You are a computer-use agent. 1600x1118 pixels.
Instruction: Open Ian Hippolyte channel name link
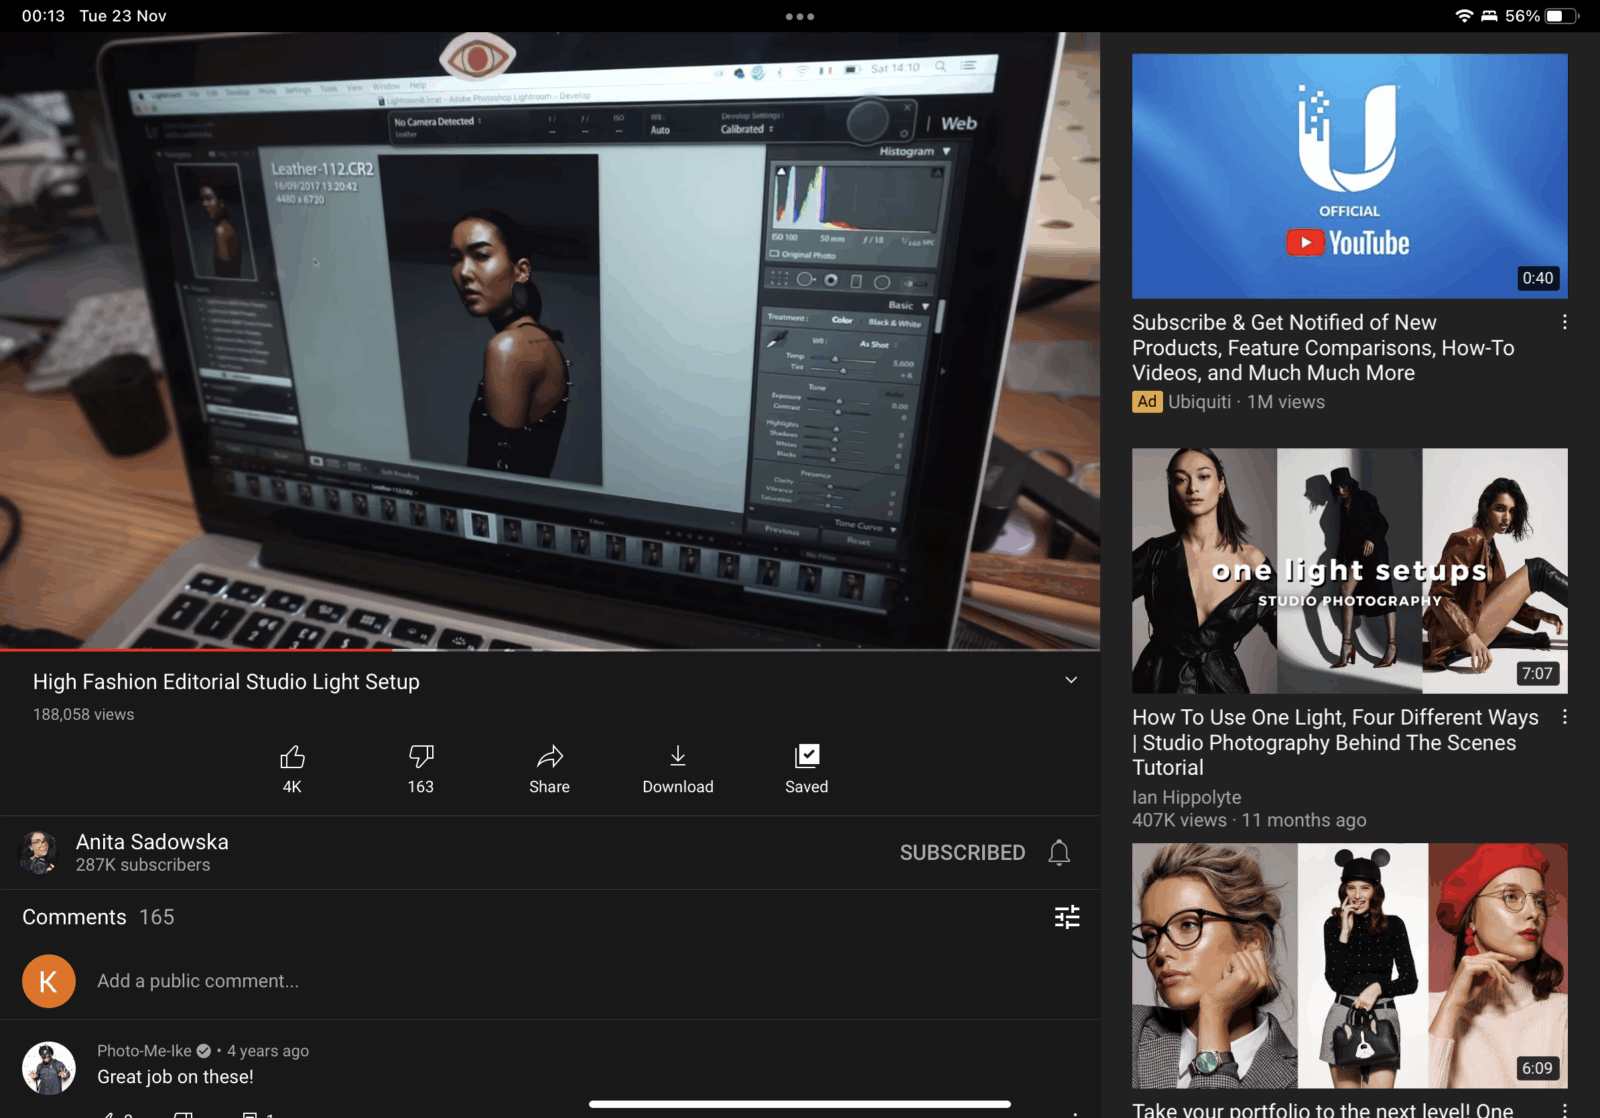[x=1186, y=797]
